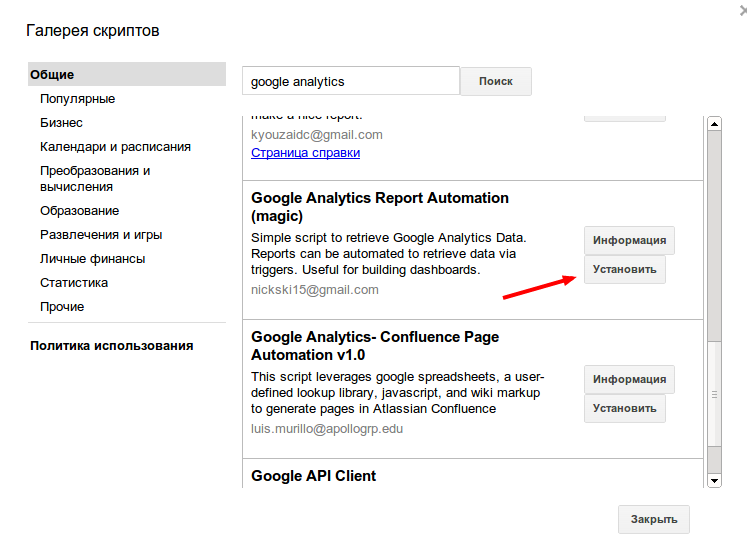Open Календари и расписания category
The height and width of the screenshot is (540, 747).
point(115,146)
